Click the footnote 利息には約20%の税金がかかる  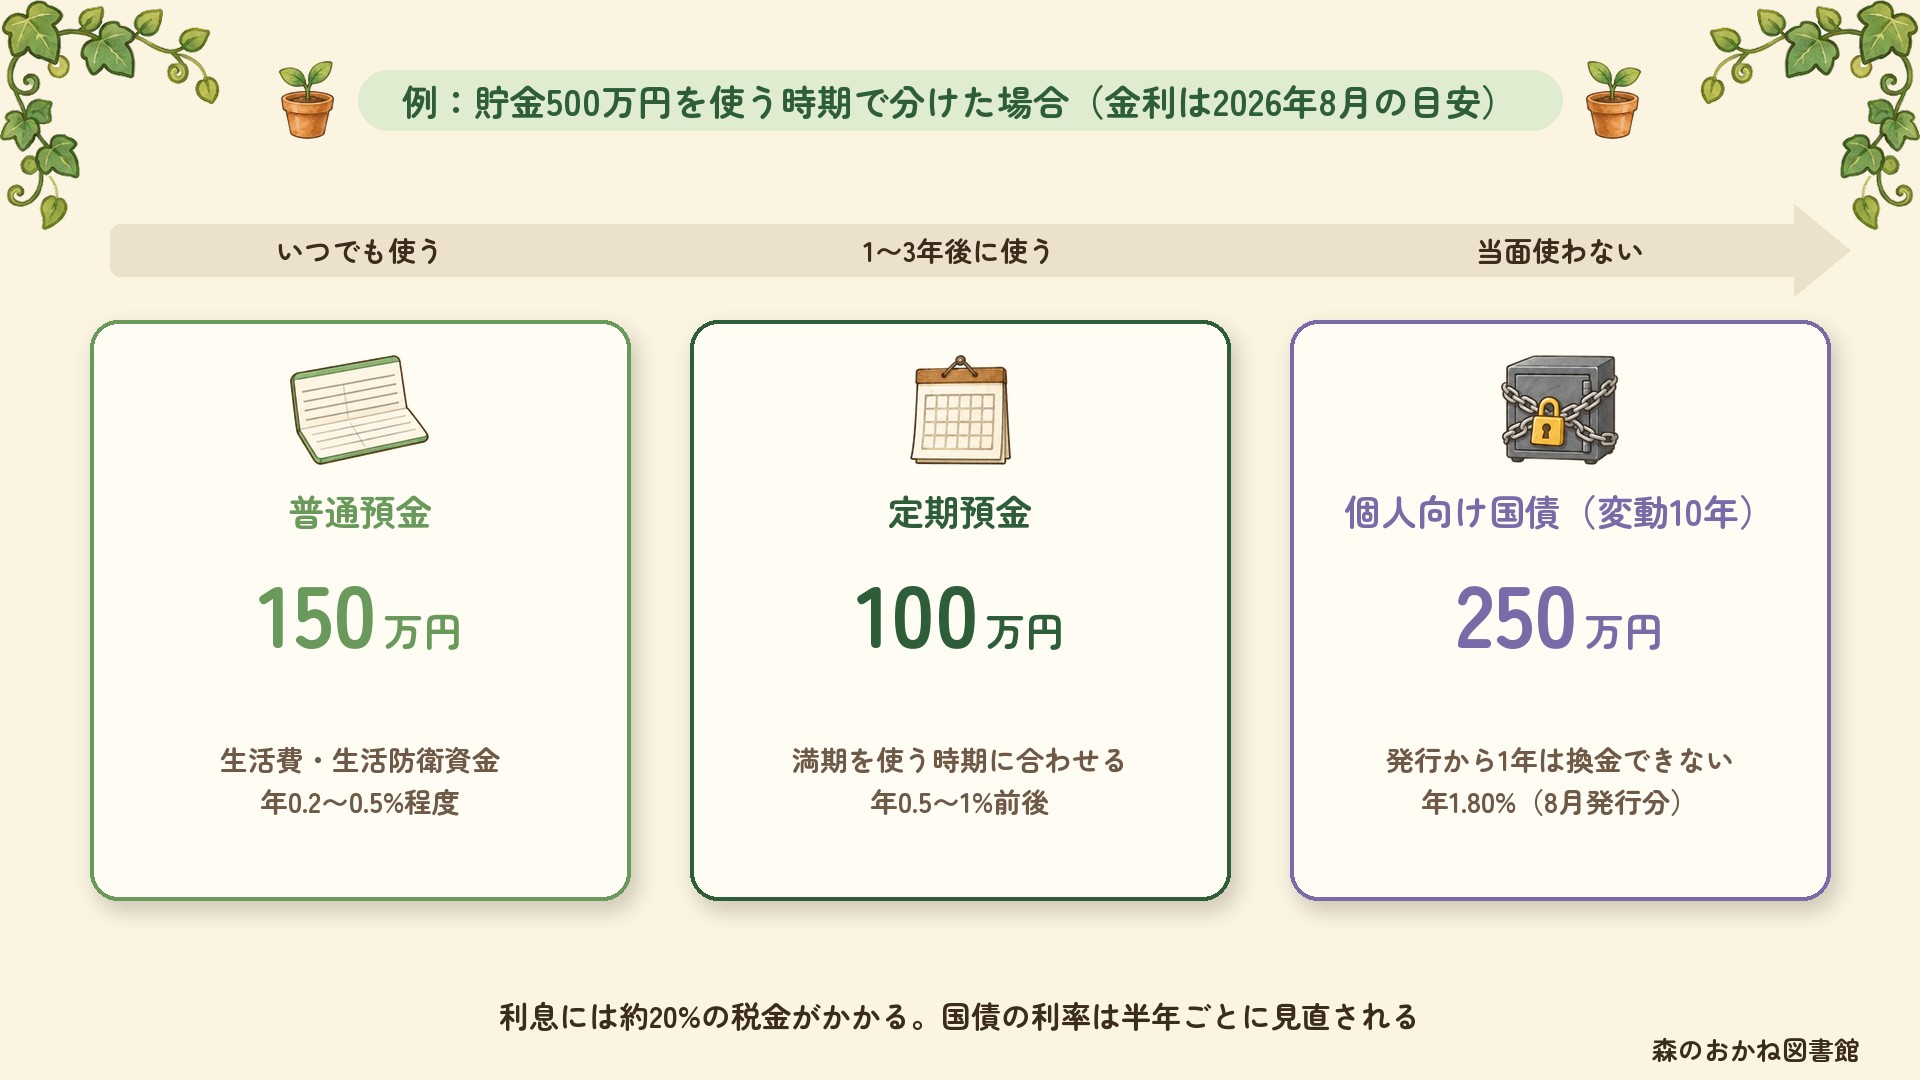(704, 1017)
